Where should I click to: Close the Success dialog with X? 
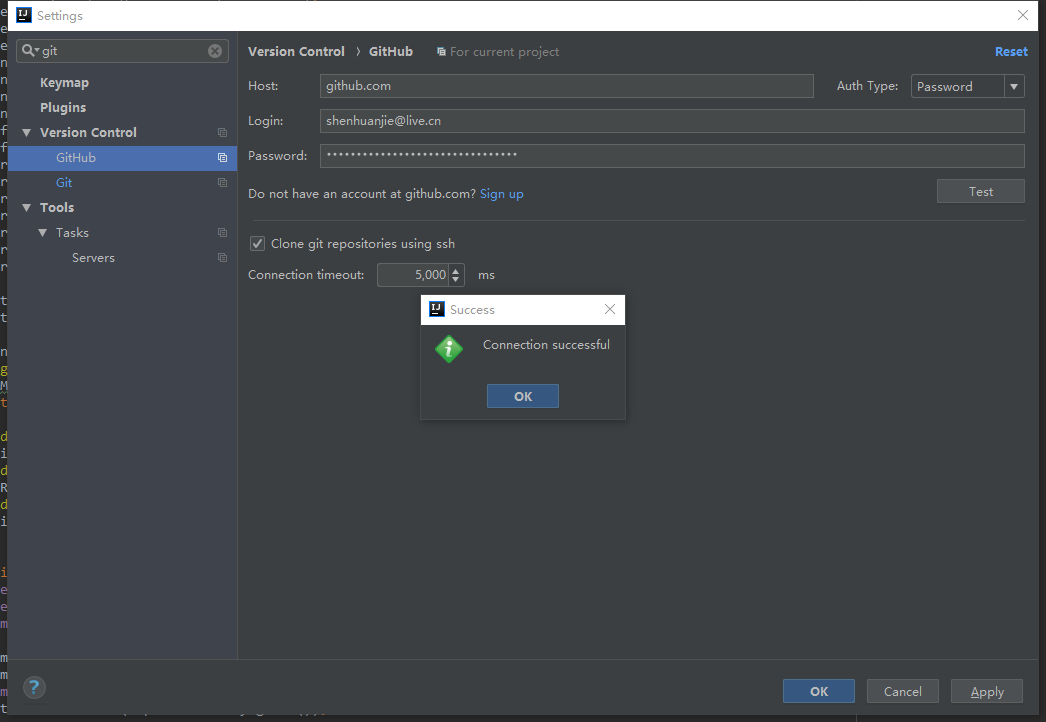click(x=610, y=309)
